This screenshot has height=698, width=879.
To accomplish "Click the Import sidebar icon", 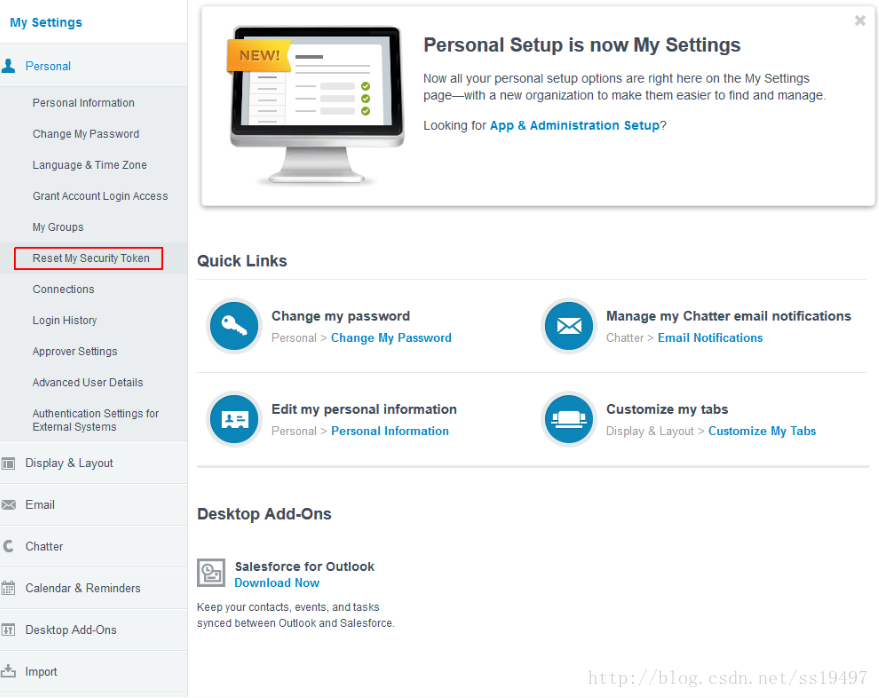I will click(x=8, y=671).
